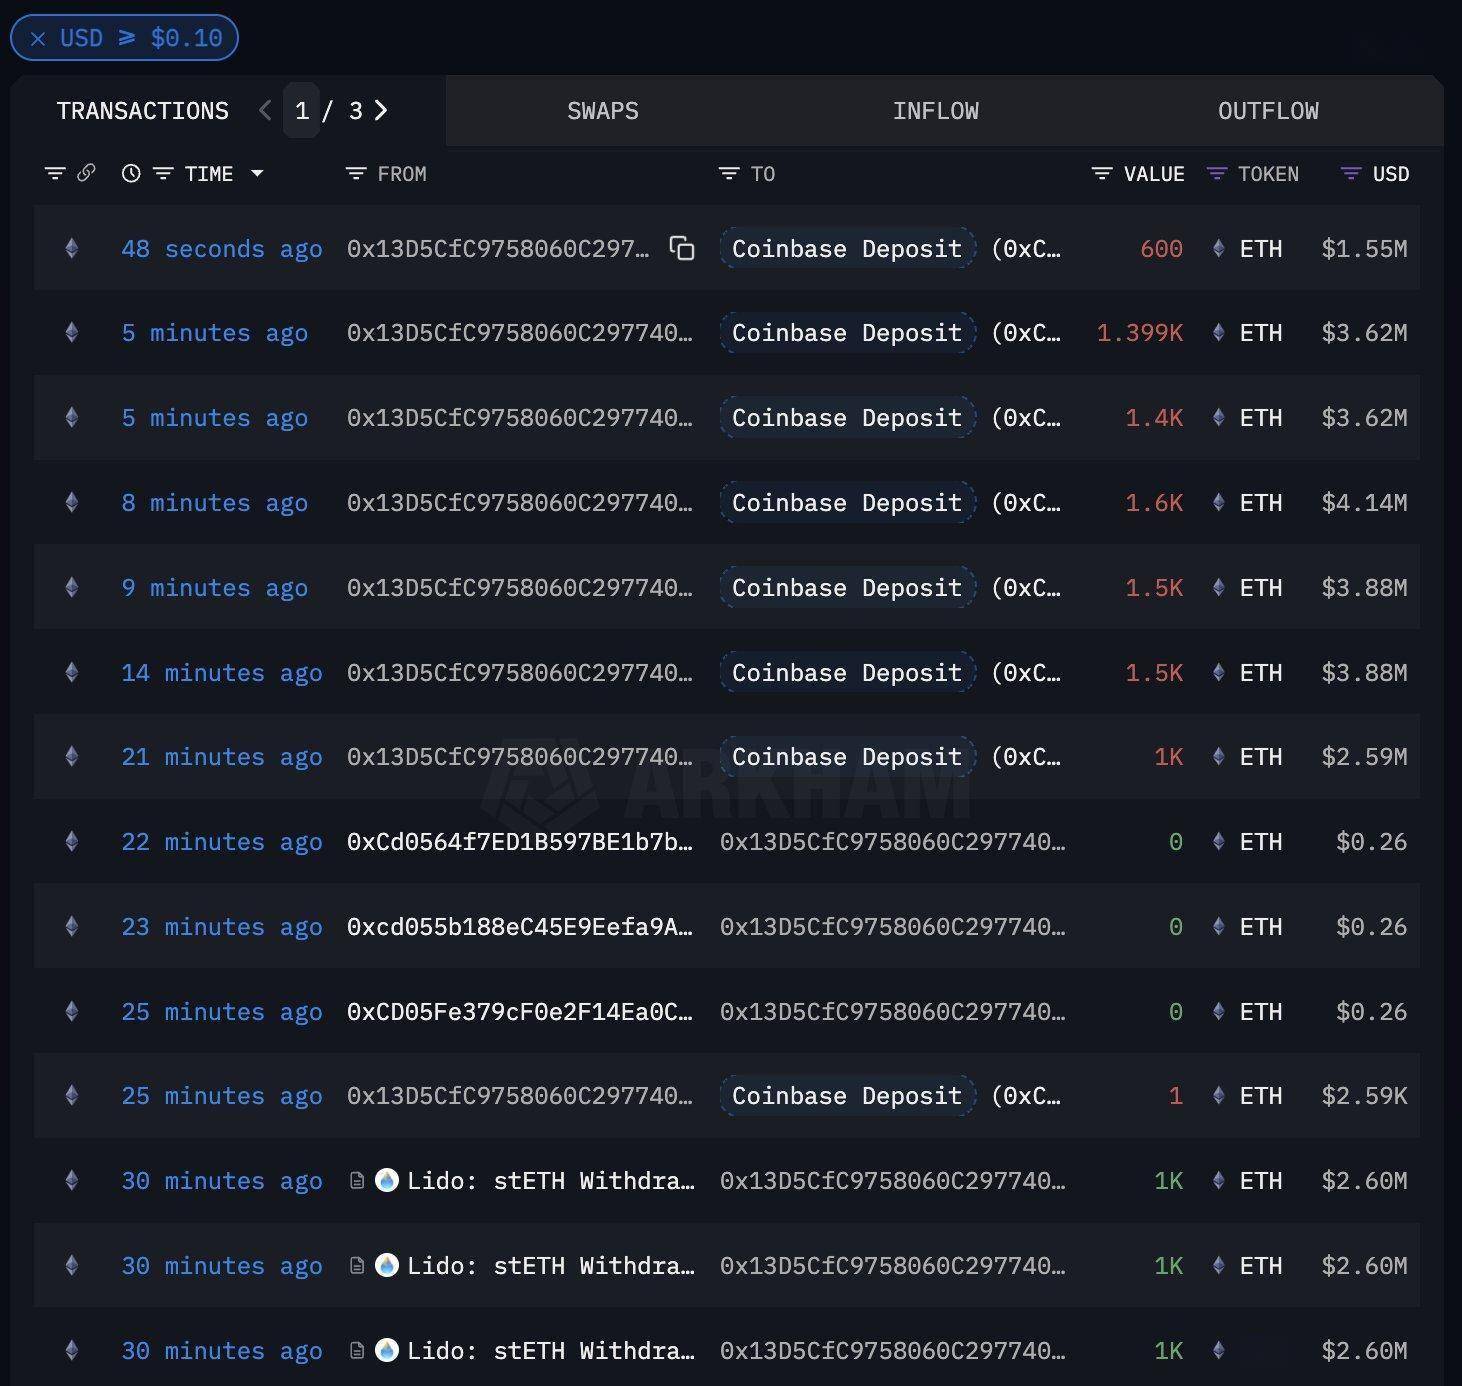
Task: Click the $1.55M USD amount
Action: (x=1364, y=249)
